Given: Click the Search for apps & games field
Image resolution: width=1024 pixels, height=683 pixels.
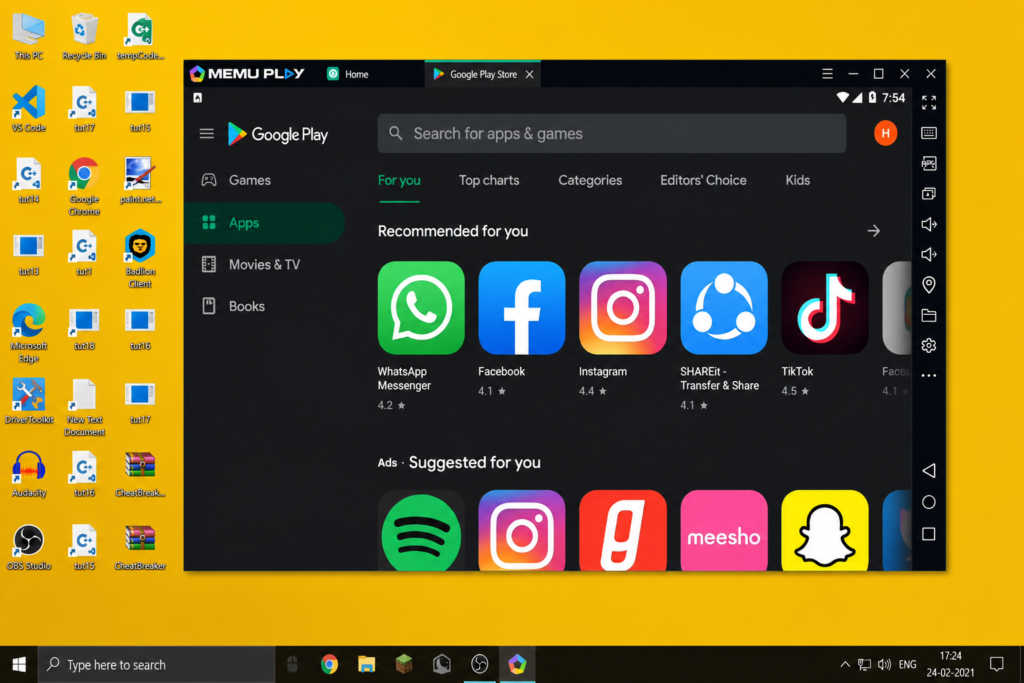Looking at the screenshot, I should (611, 134).
